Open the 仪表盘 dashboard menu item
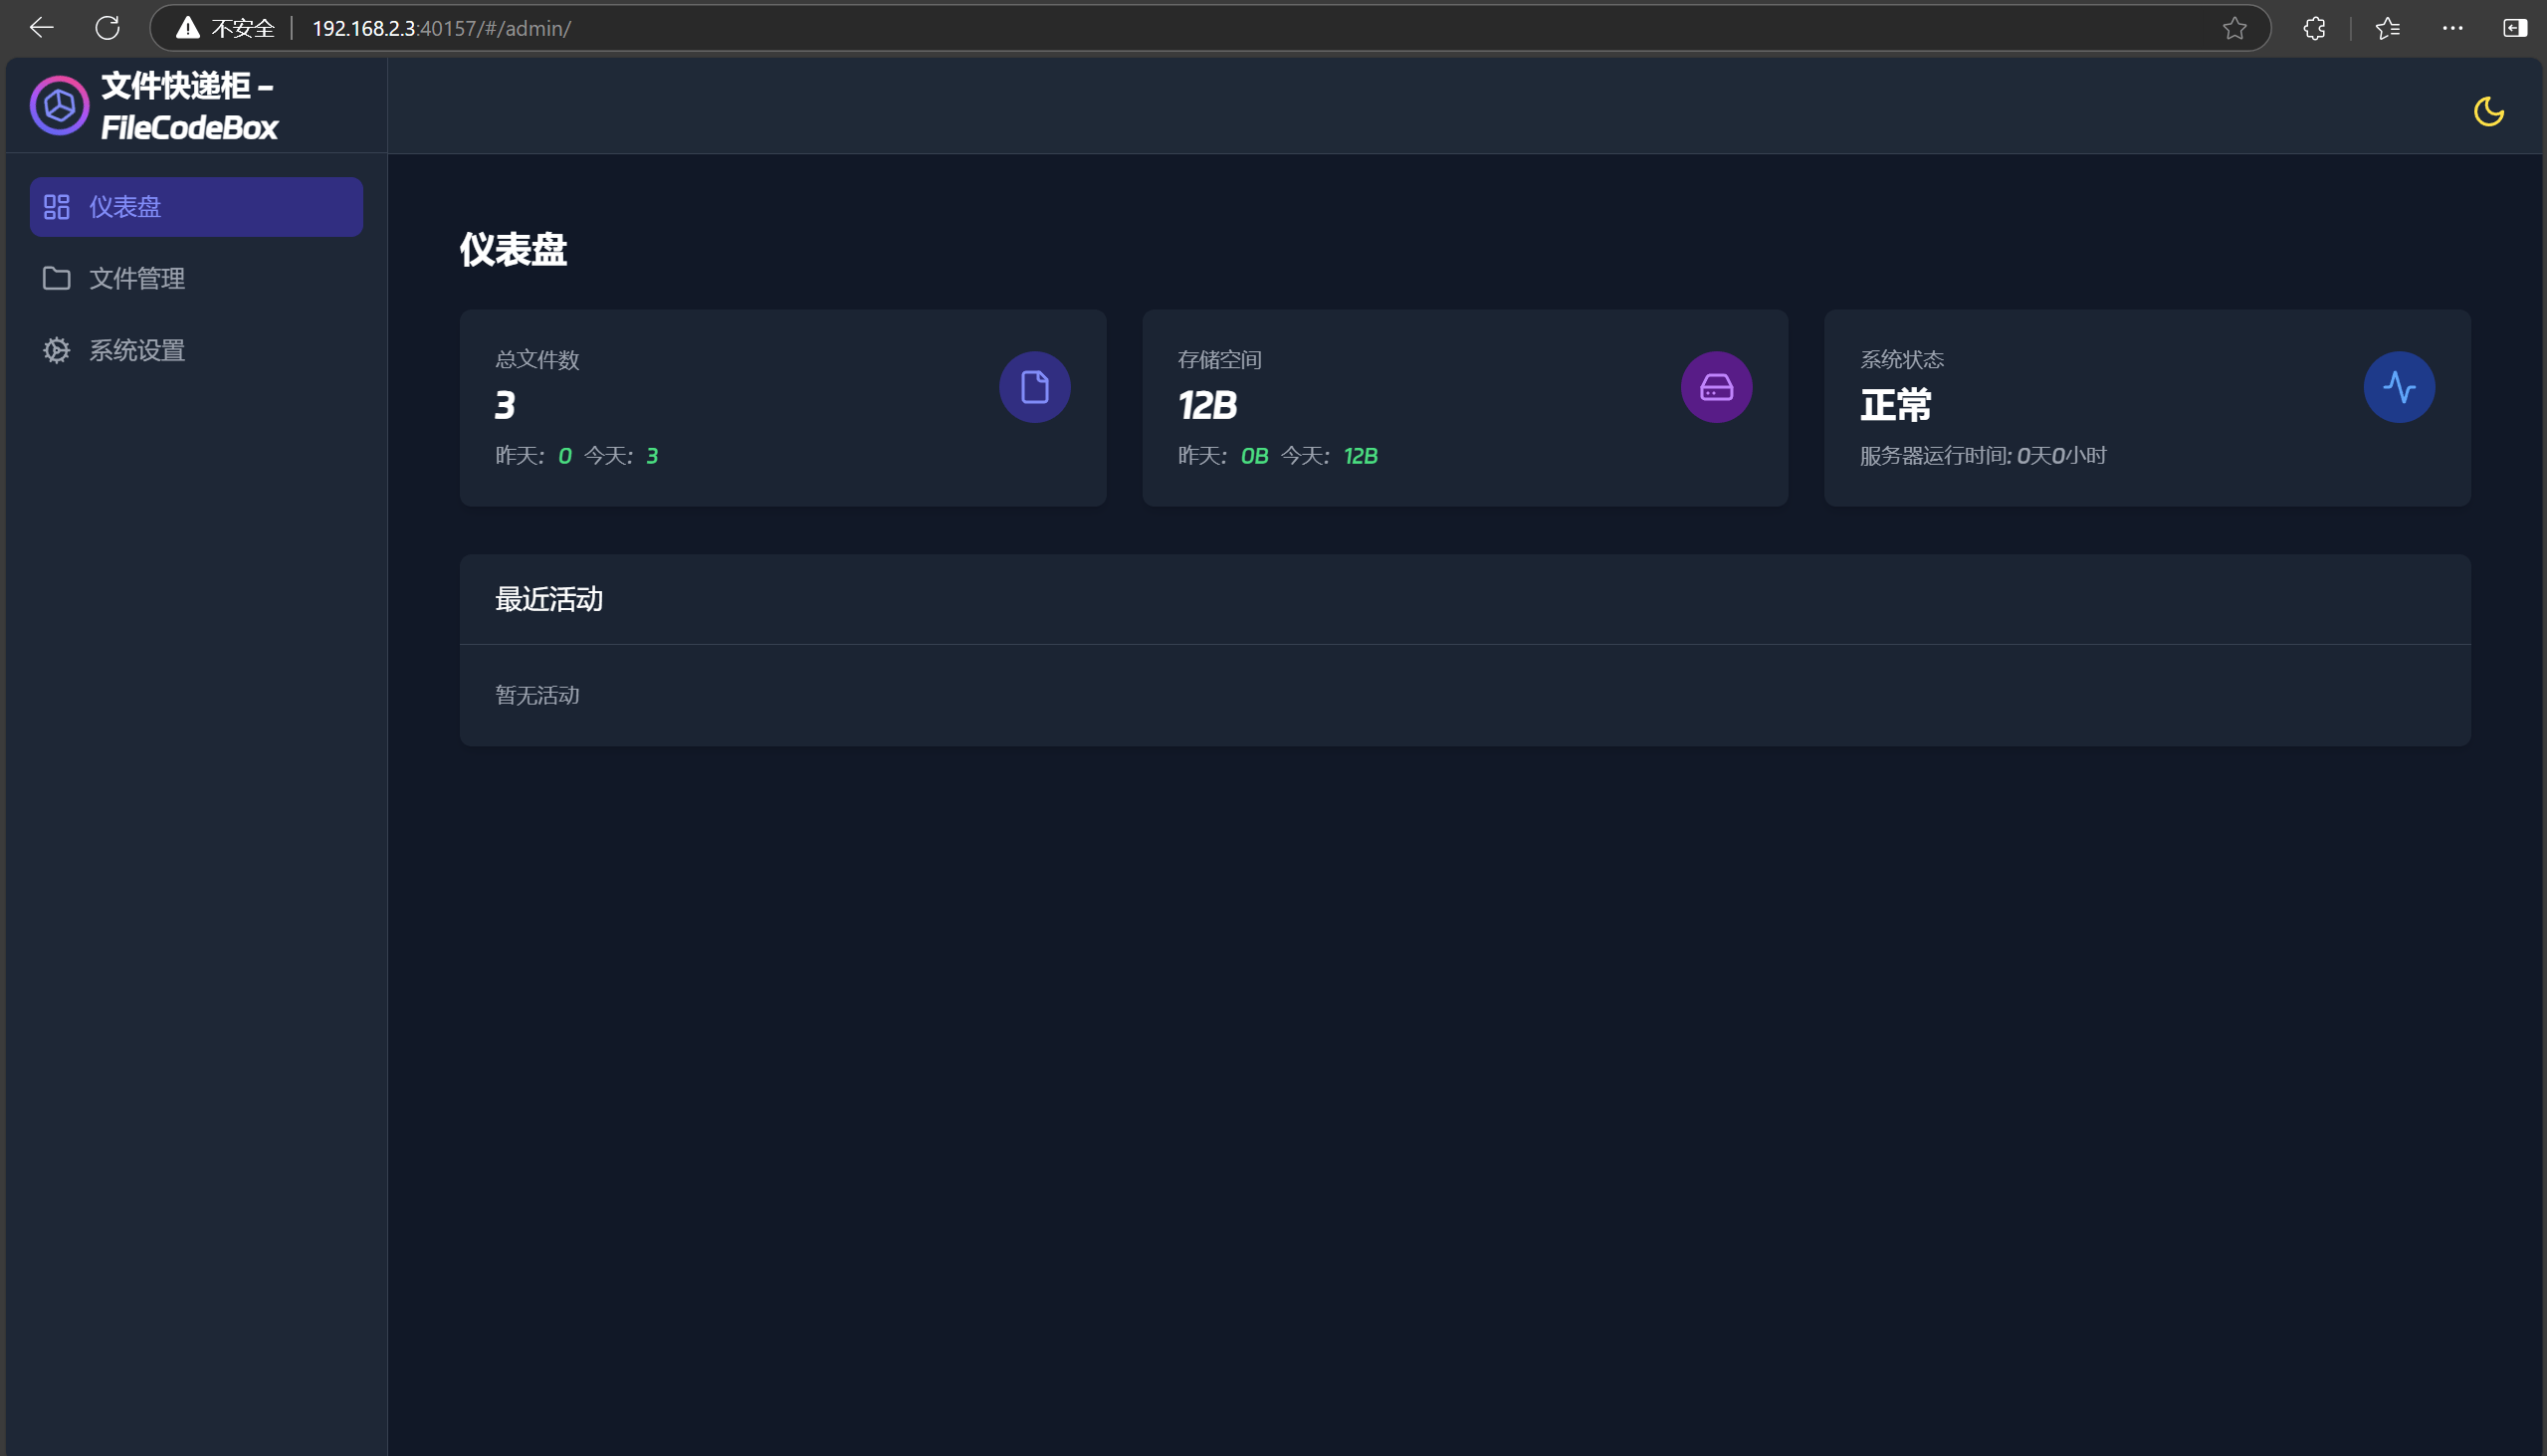The height and width of the screenshot is (1456, 2547). tap(196, 207)
